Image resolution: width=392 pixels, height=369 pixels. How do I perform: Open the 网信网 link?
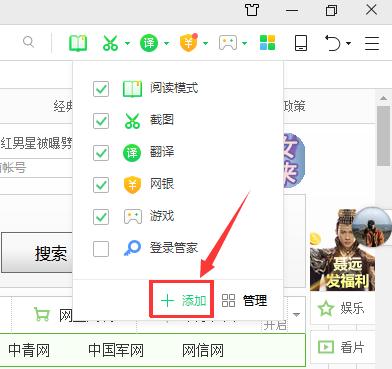pos(203,350)
